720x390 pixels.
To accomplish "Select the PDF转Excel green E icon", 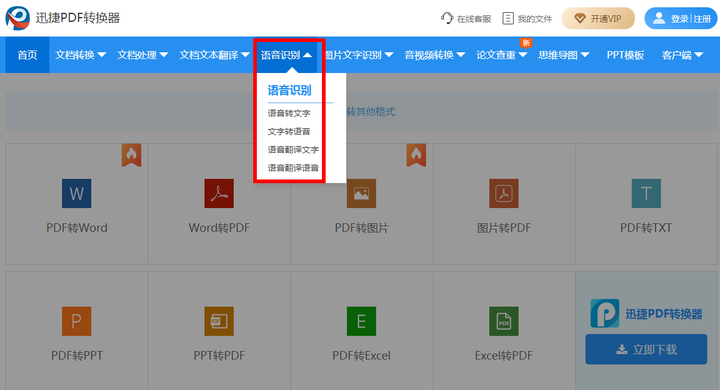I will tap(361, 321).
